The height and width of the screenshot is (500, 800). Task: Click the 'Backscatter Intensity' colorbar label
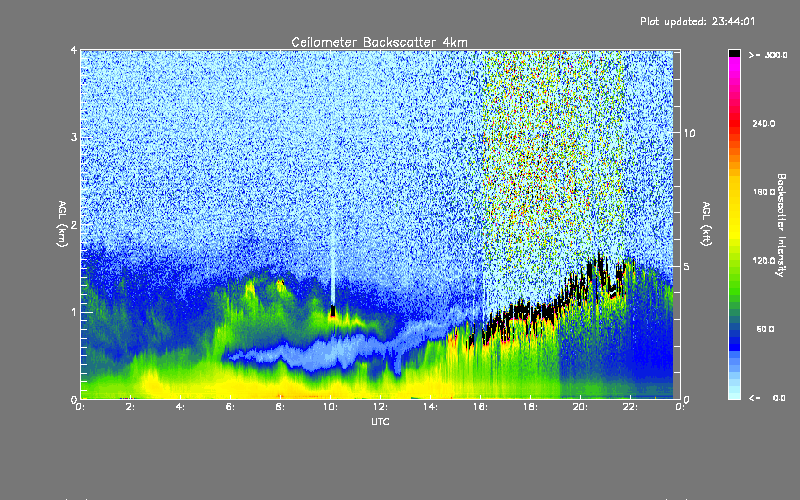pos(781,225)
